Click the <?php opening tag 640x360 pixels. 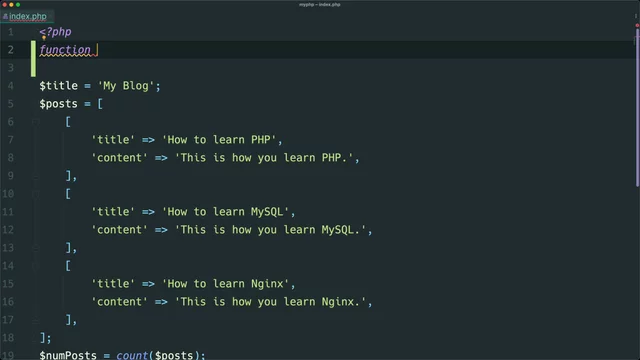pos(56,32)
